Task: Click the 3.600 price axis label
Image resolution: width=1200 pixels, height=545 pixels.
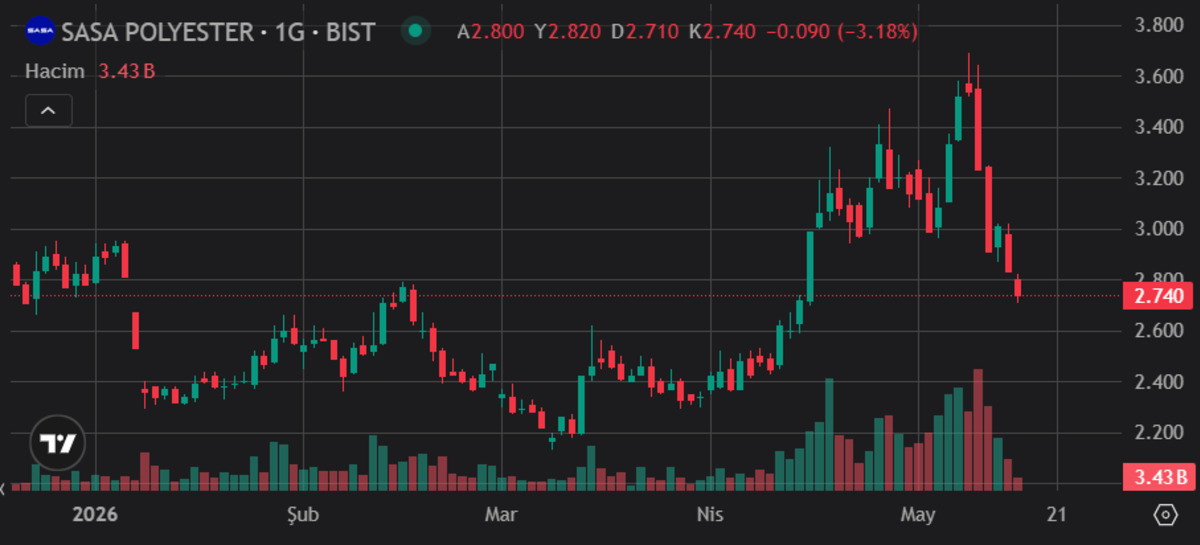Action: pyautogui.click(x=1160, y=76)
